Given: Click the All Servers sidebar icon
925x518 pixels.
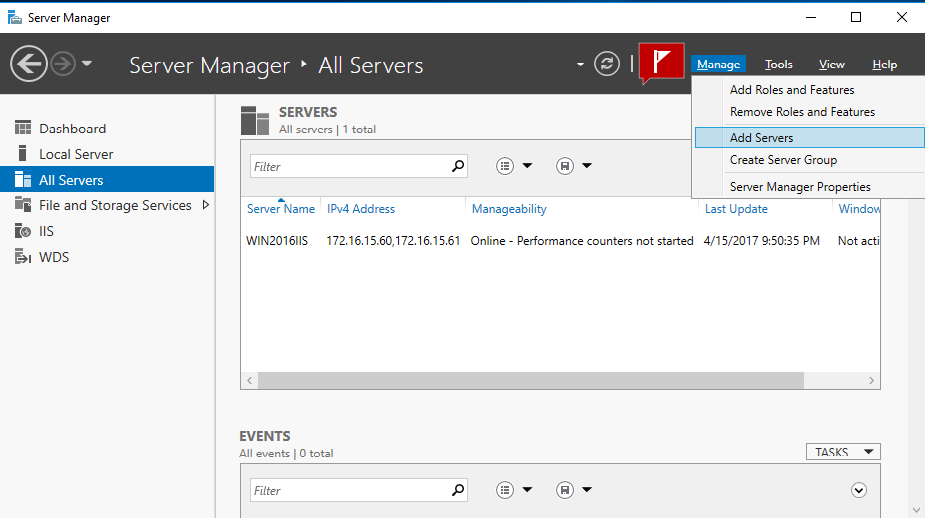Looking at the screenshot, I should (23, 179).
